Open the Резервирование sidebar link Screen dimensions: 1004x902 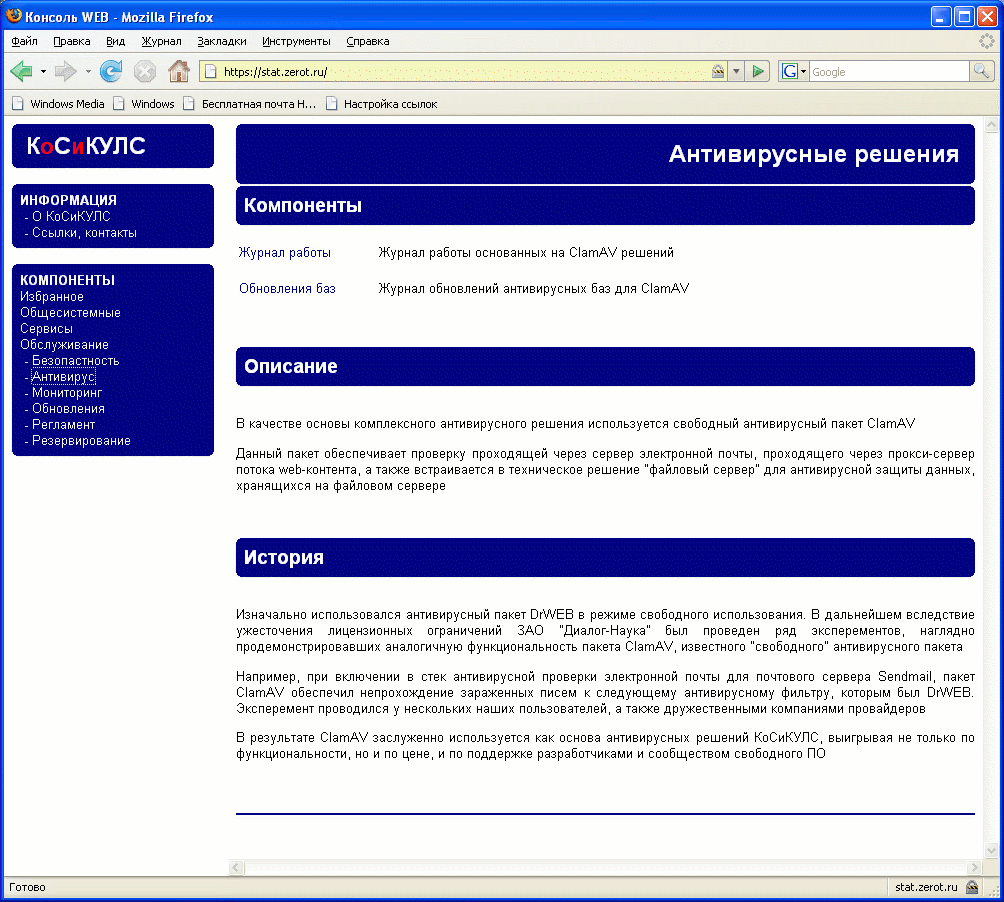pyautogui.click(x=81, y=440)
